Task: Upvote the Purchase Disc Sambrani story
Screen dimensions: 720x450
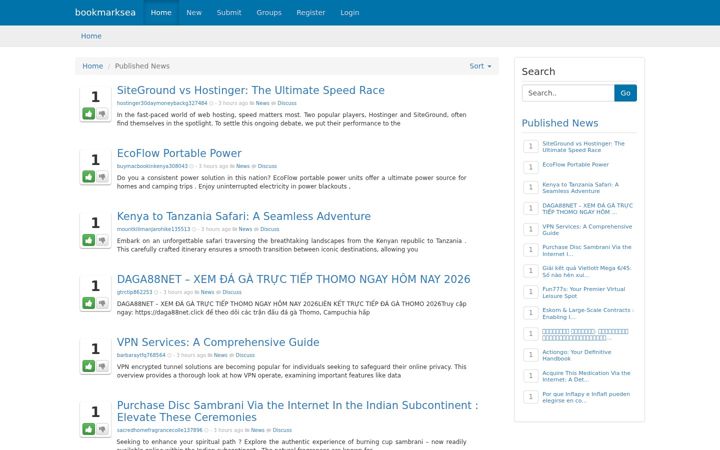Action: [x=89, y=429]
